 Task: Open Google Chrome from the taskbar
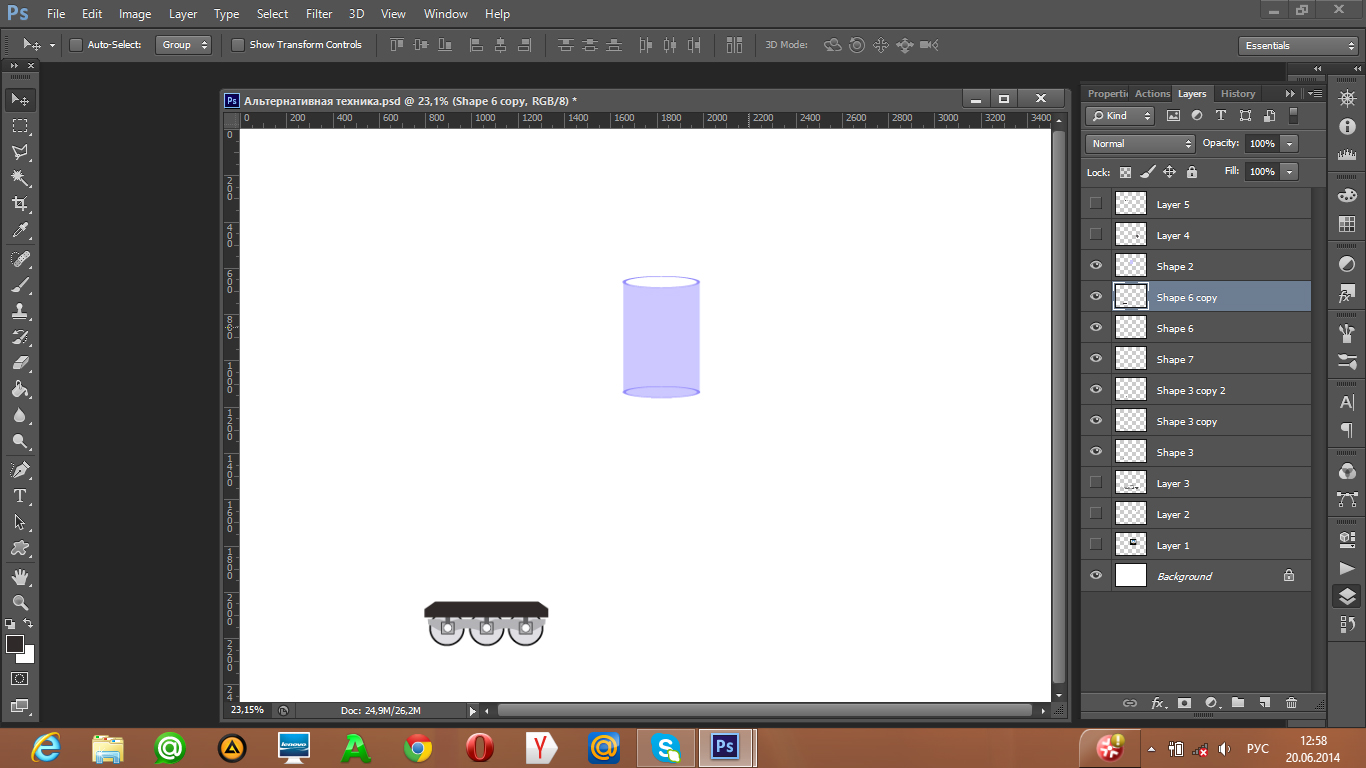point(418,747)
